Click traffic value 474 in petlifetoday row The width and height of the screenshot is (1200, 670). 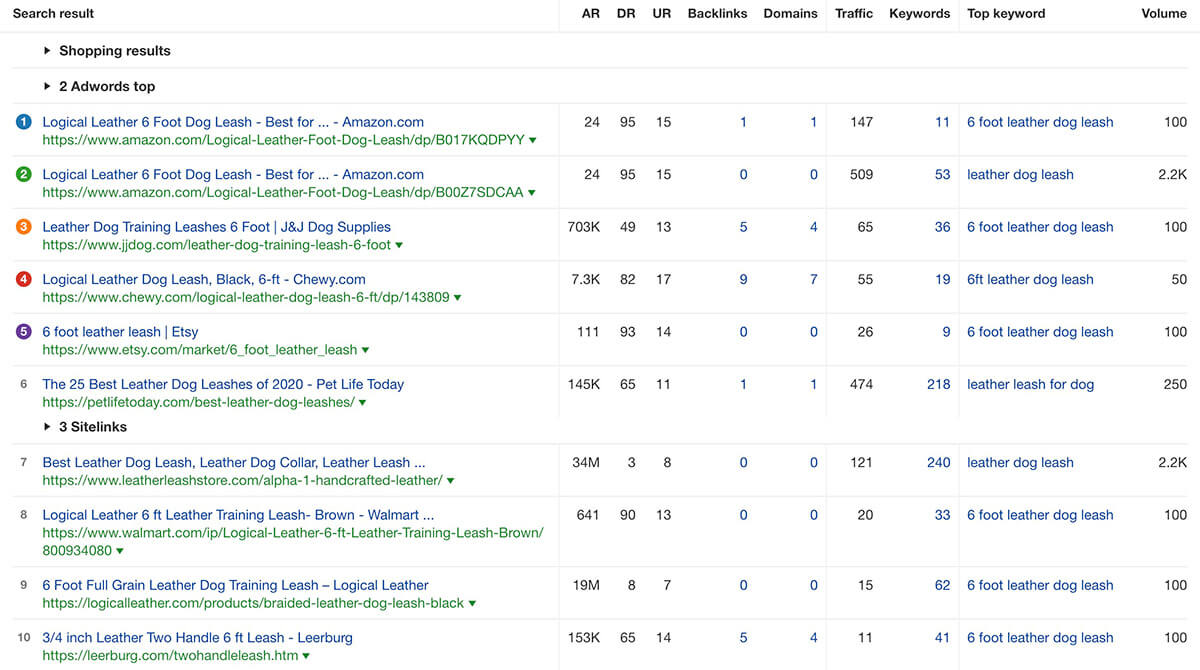861,384
